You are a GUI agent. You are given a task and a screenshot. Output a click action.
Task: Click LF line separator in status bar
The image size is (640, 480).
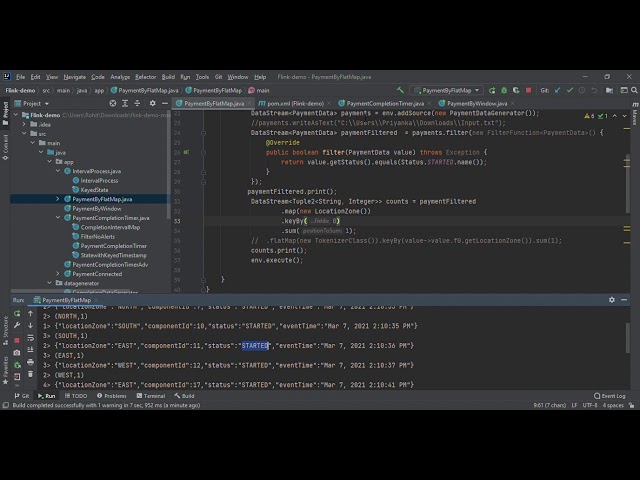[x=574, y=405]
